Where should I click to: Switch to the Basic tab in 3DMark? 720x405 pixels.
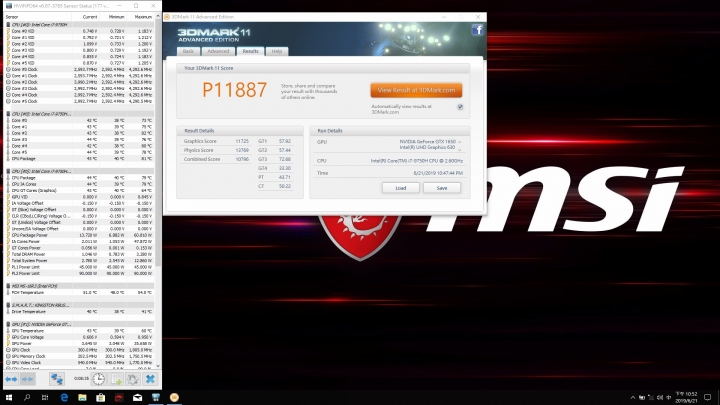point(189,51)
